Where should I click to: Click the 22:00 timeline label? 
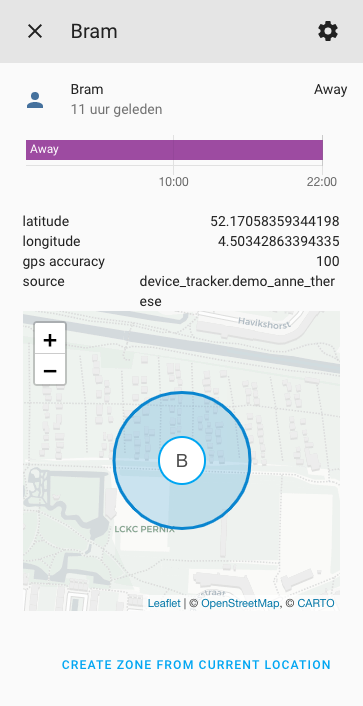coord(322,182)
